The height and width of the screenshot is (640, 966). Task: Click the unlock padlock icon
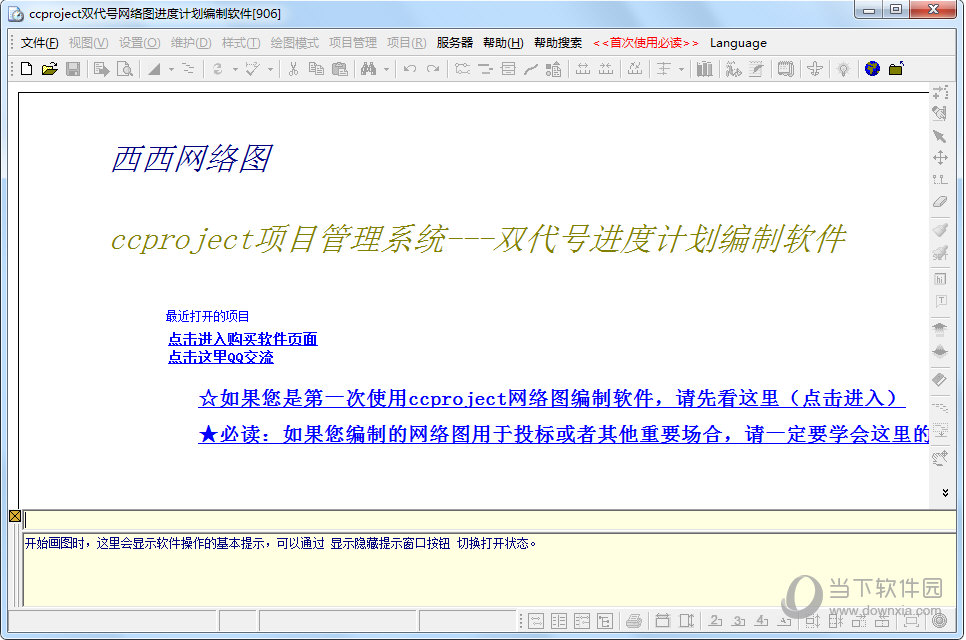pyautogui.click(x=896, y=69)
